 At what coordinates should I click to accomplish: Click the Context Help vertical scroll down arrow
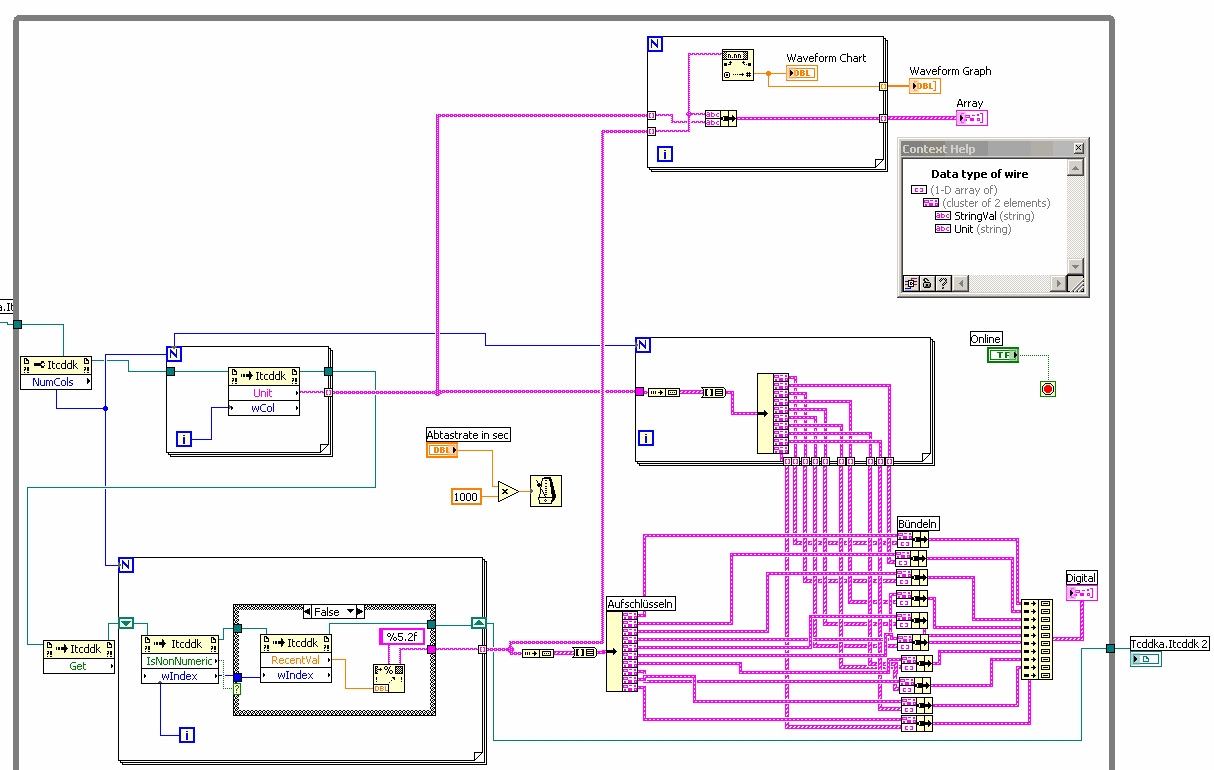point(1076,266)
